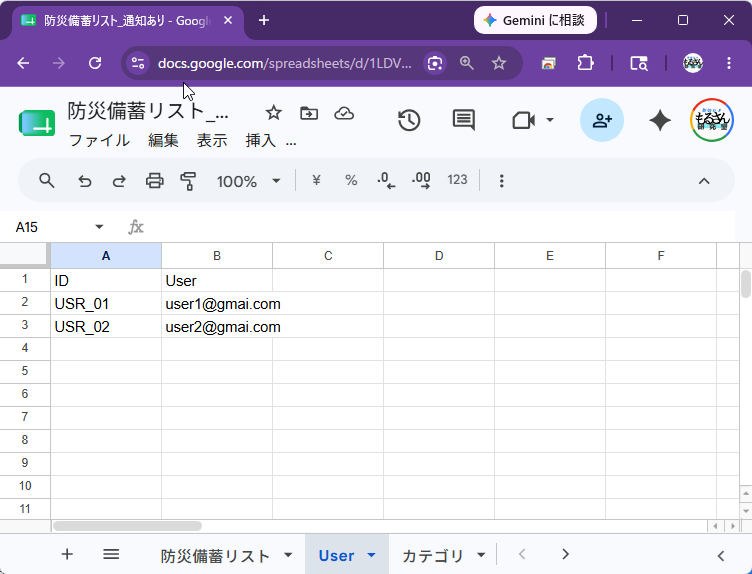Open a new browser tab

(264, 20)
